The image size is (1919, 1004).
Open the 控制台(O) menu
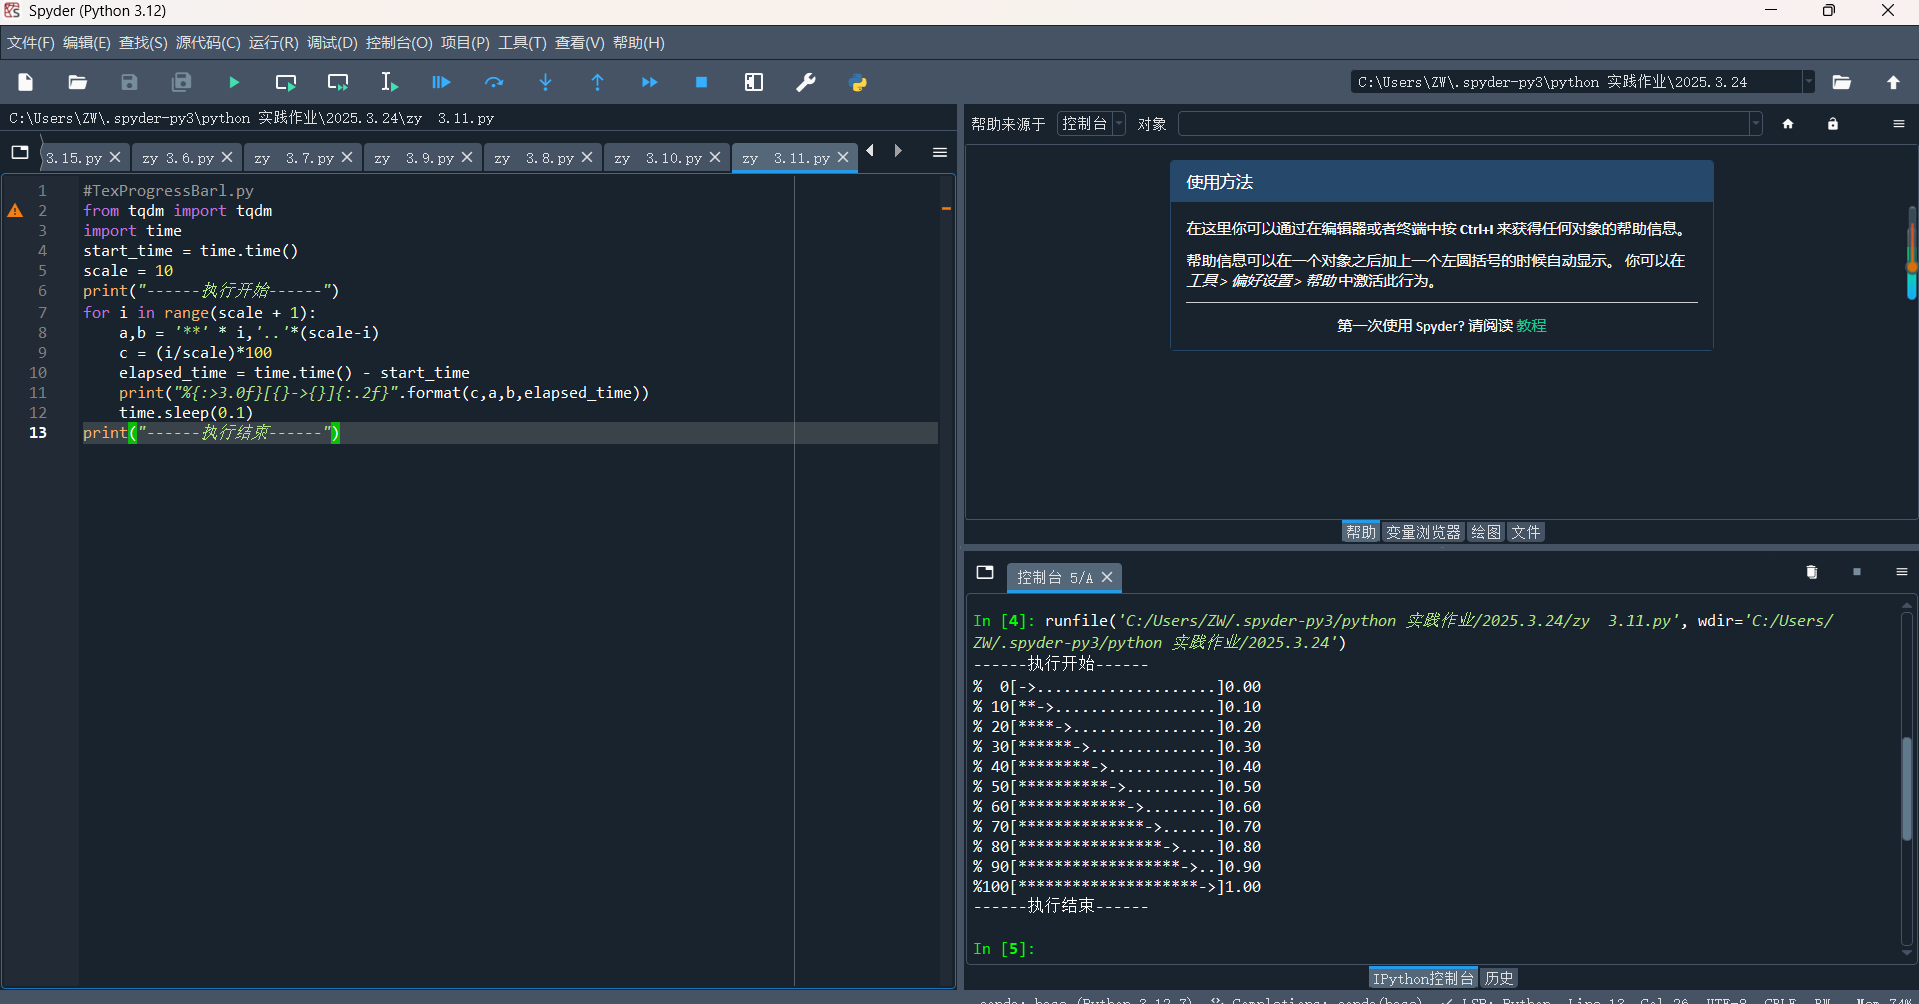coord(399,42)
